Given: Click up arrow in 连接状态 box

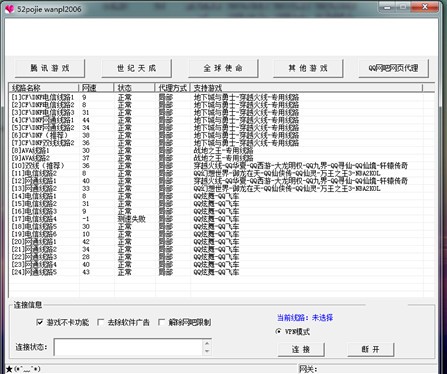Looking at the screenshot, I should click(x=207, y=343).
